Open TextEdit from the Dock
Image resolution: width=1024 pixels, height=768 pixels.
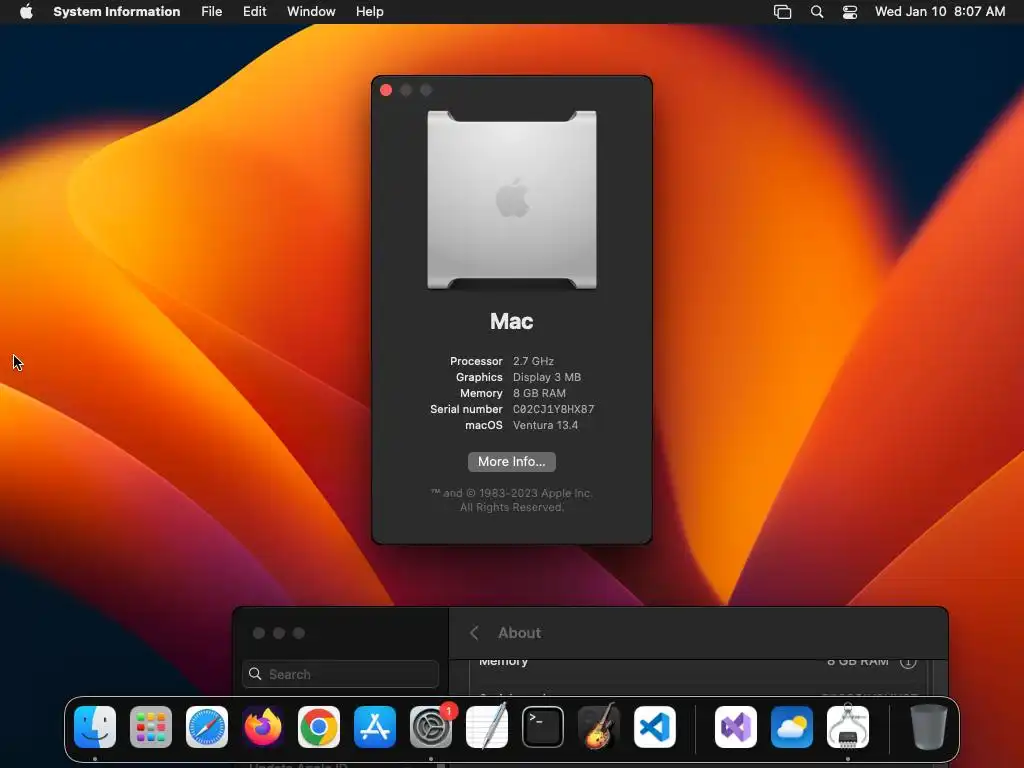pos(487,727)
